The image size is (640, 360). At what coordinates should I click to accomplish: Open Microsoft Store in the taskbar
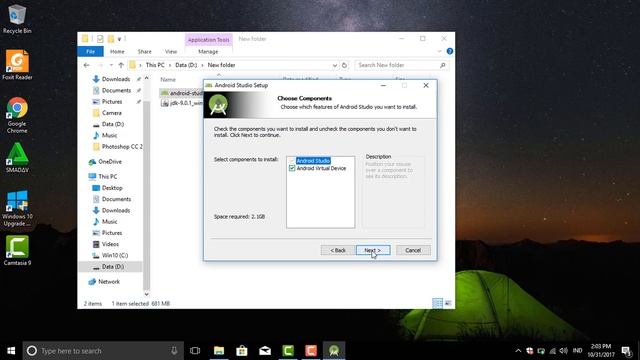pos(242,351)
